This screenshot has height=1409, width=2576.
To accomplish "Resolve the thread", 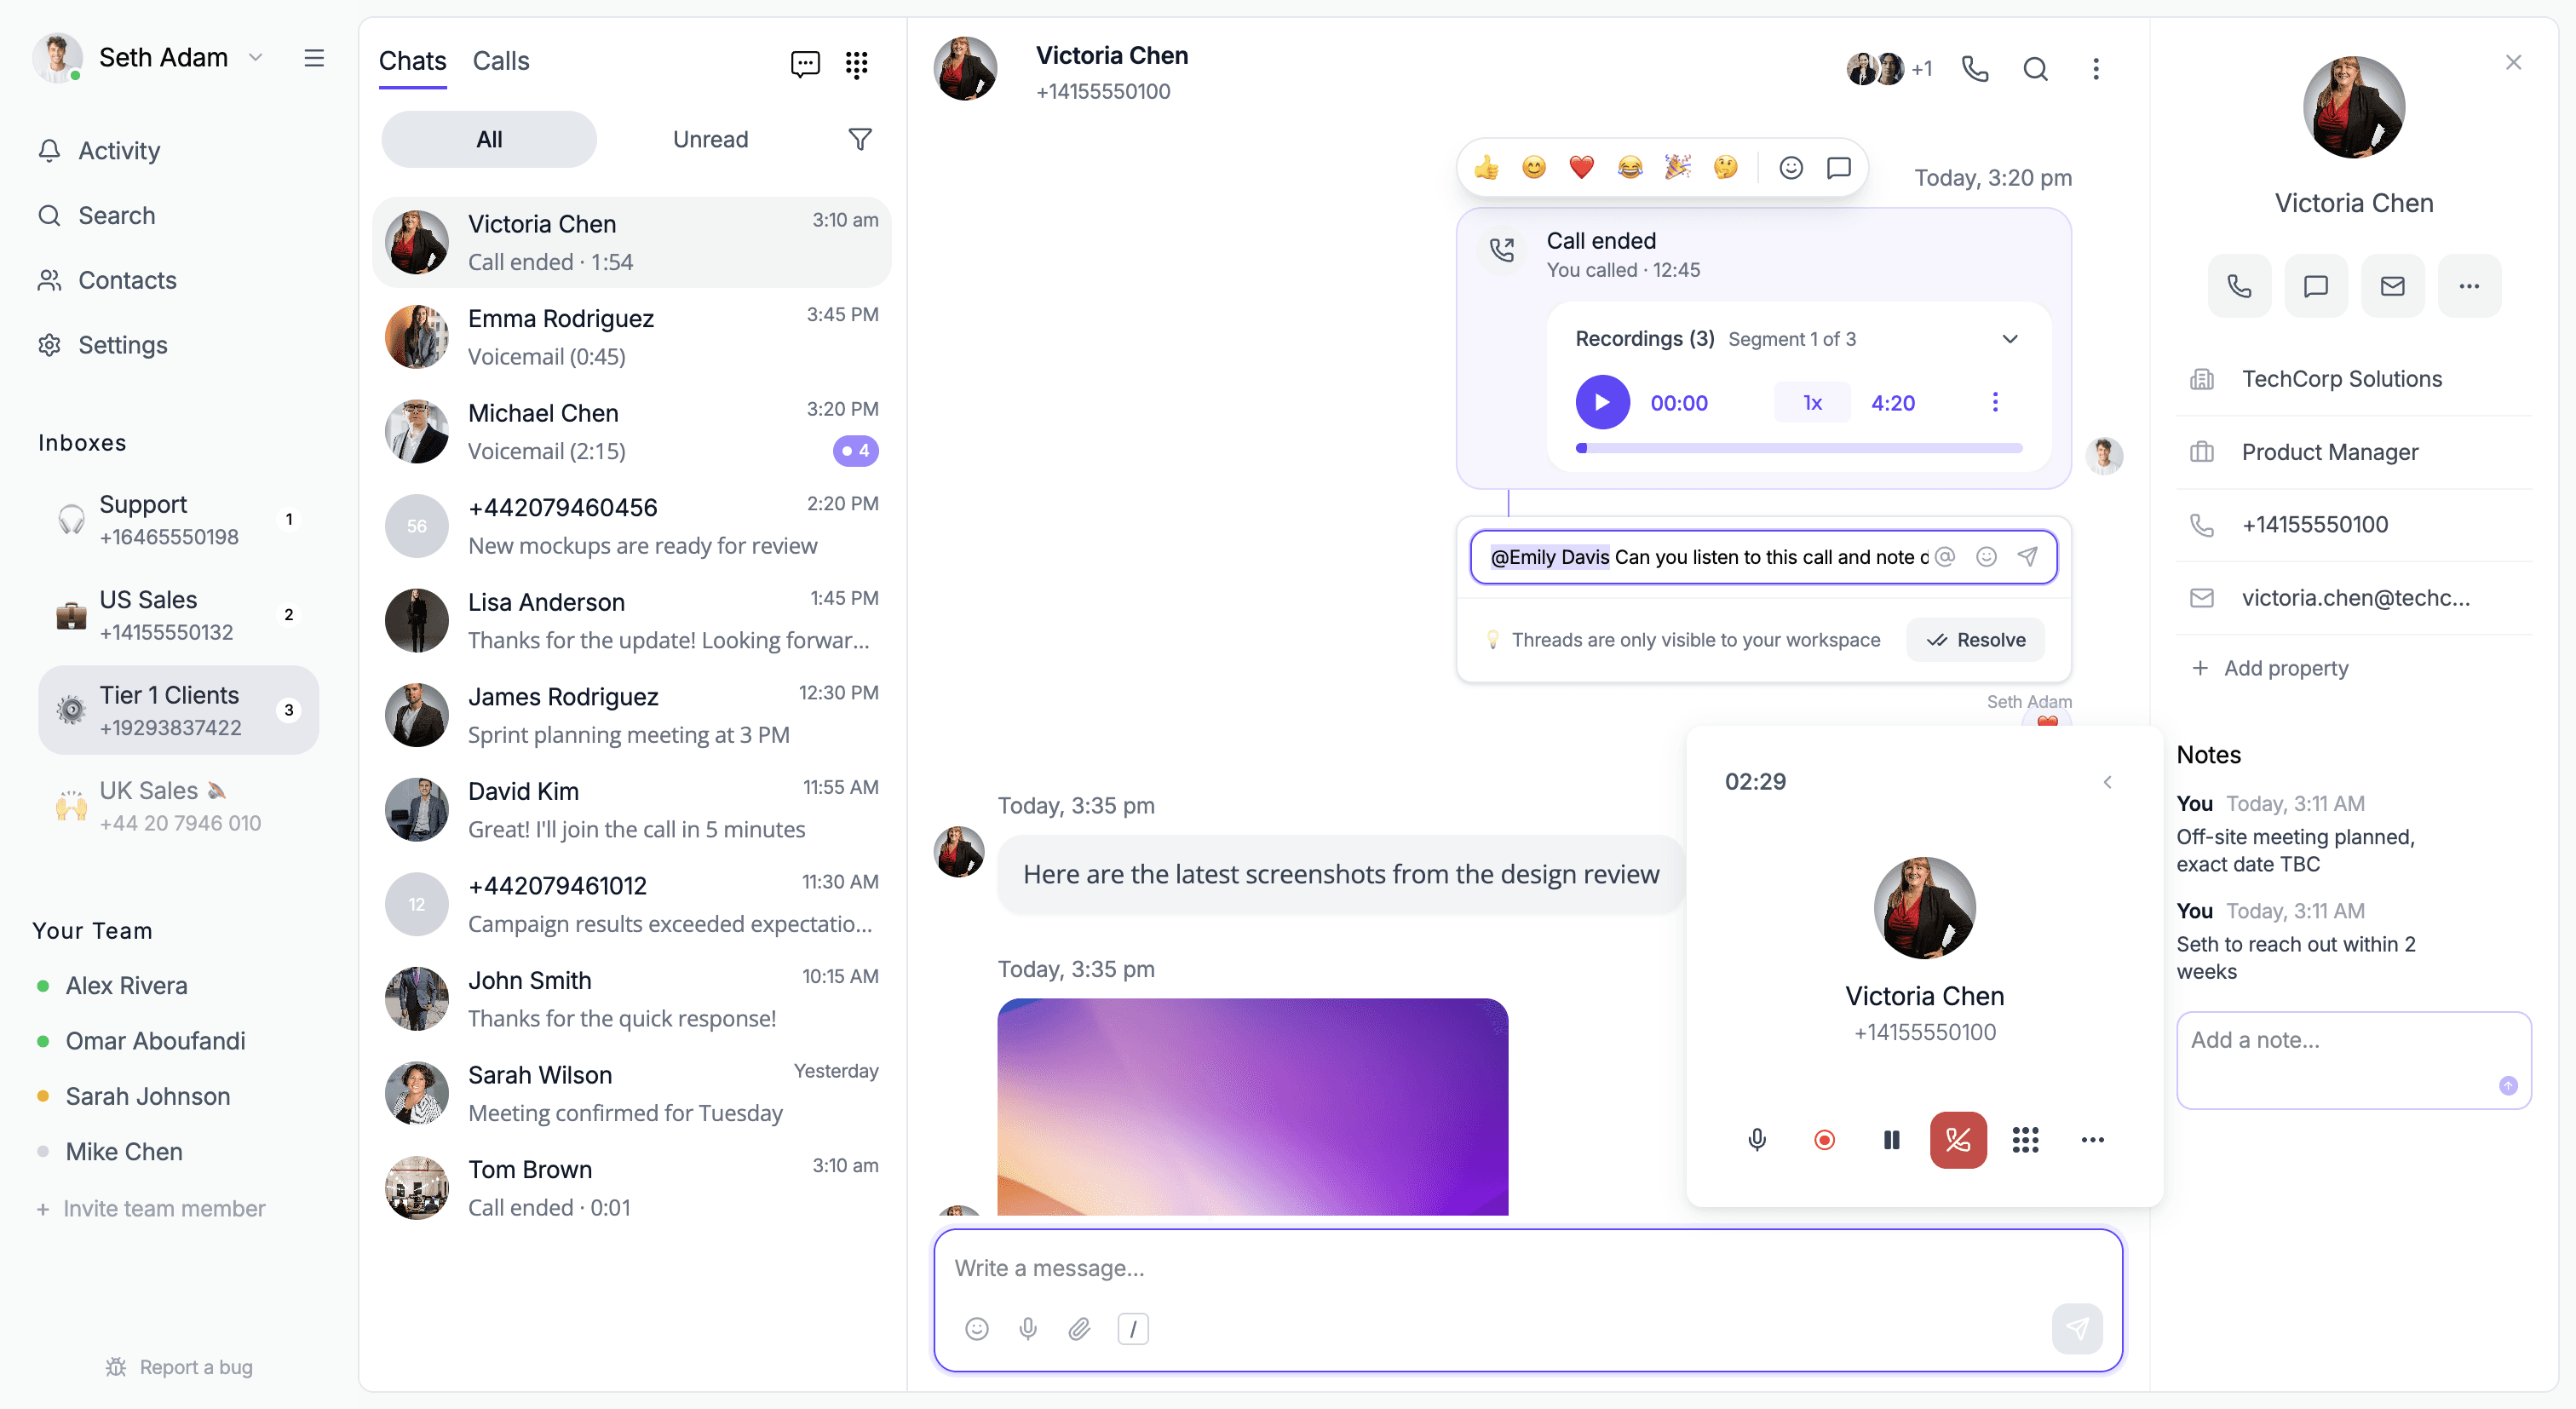I will (x=1975, y=640).
